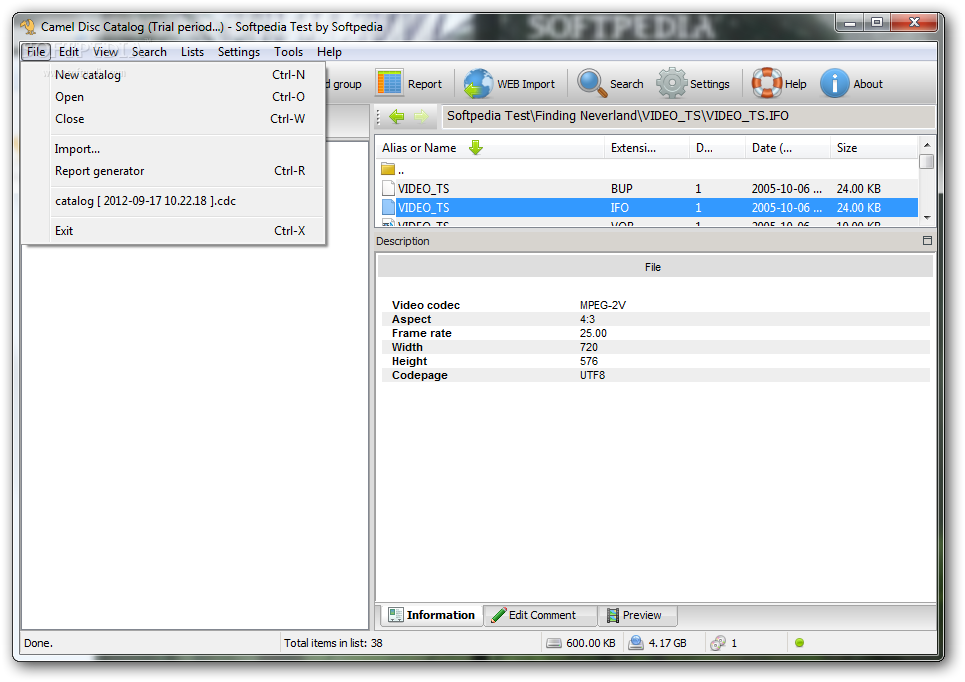965x682 pixels.
Task: Sort by Extension column header
Action: 647,148
